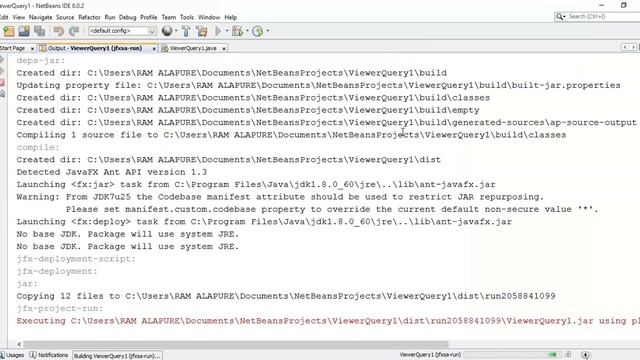The height and width of the screenshot is (360, 640).
Task: Click the 'Detected JavaFX Ant API version 1.3' line
Action: 111,172
